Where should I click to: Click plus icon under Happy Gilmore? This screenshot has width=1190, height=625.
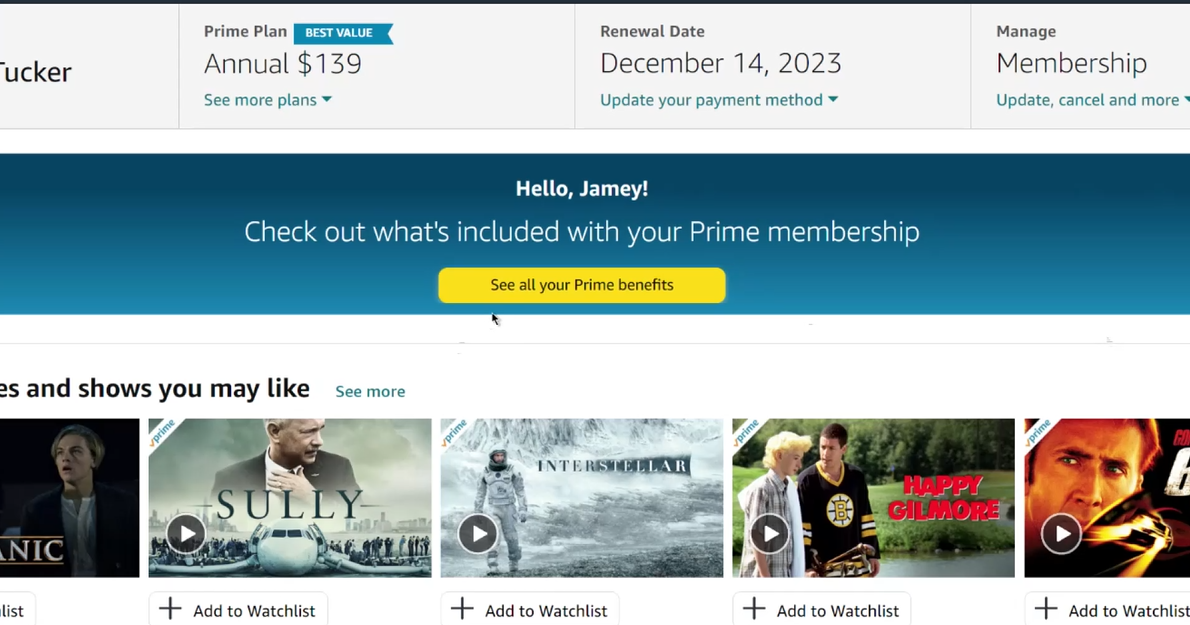[754, 609]
